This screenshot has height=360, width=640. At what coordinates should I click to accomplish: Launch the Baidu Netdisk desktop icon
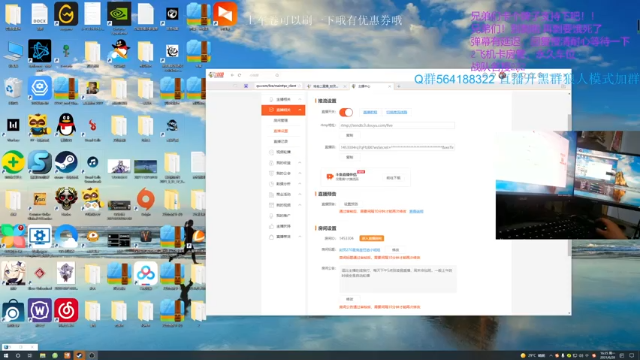145,273
